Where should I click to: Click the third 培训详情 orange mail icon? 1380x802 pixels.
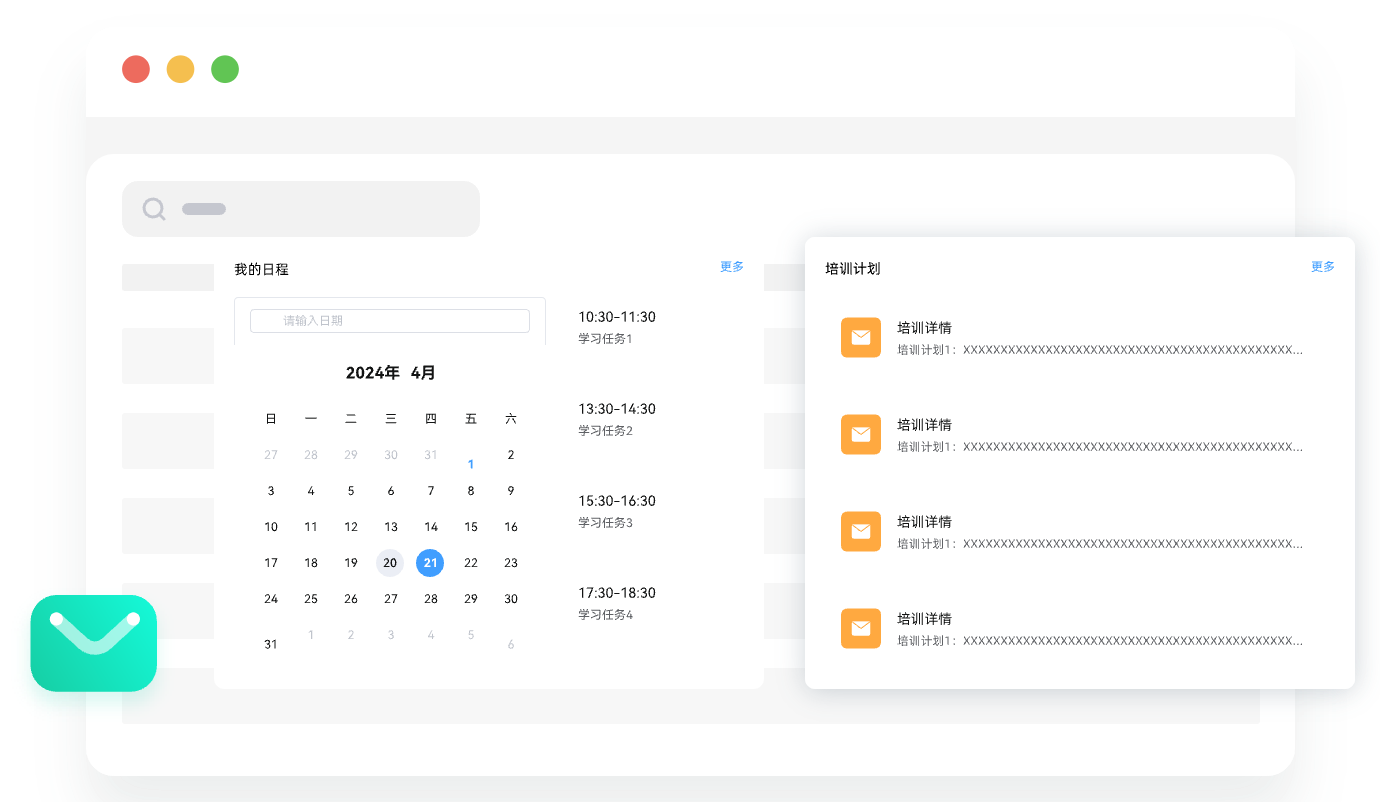(x=861, y=531)
